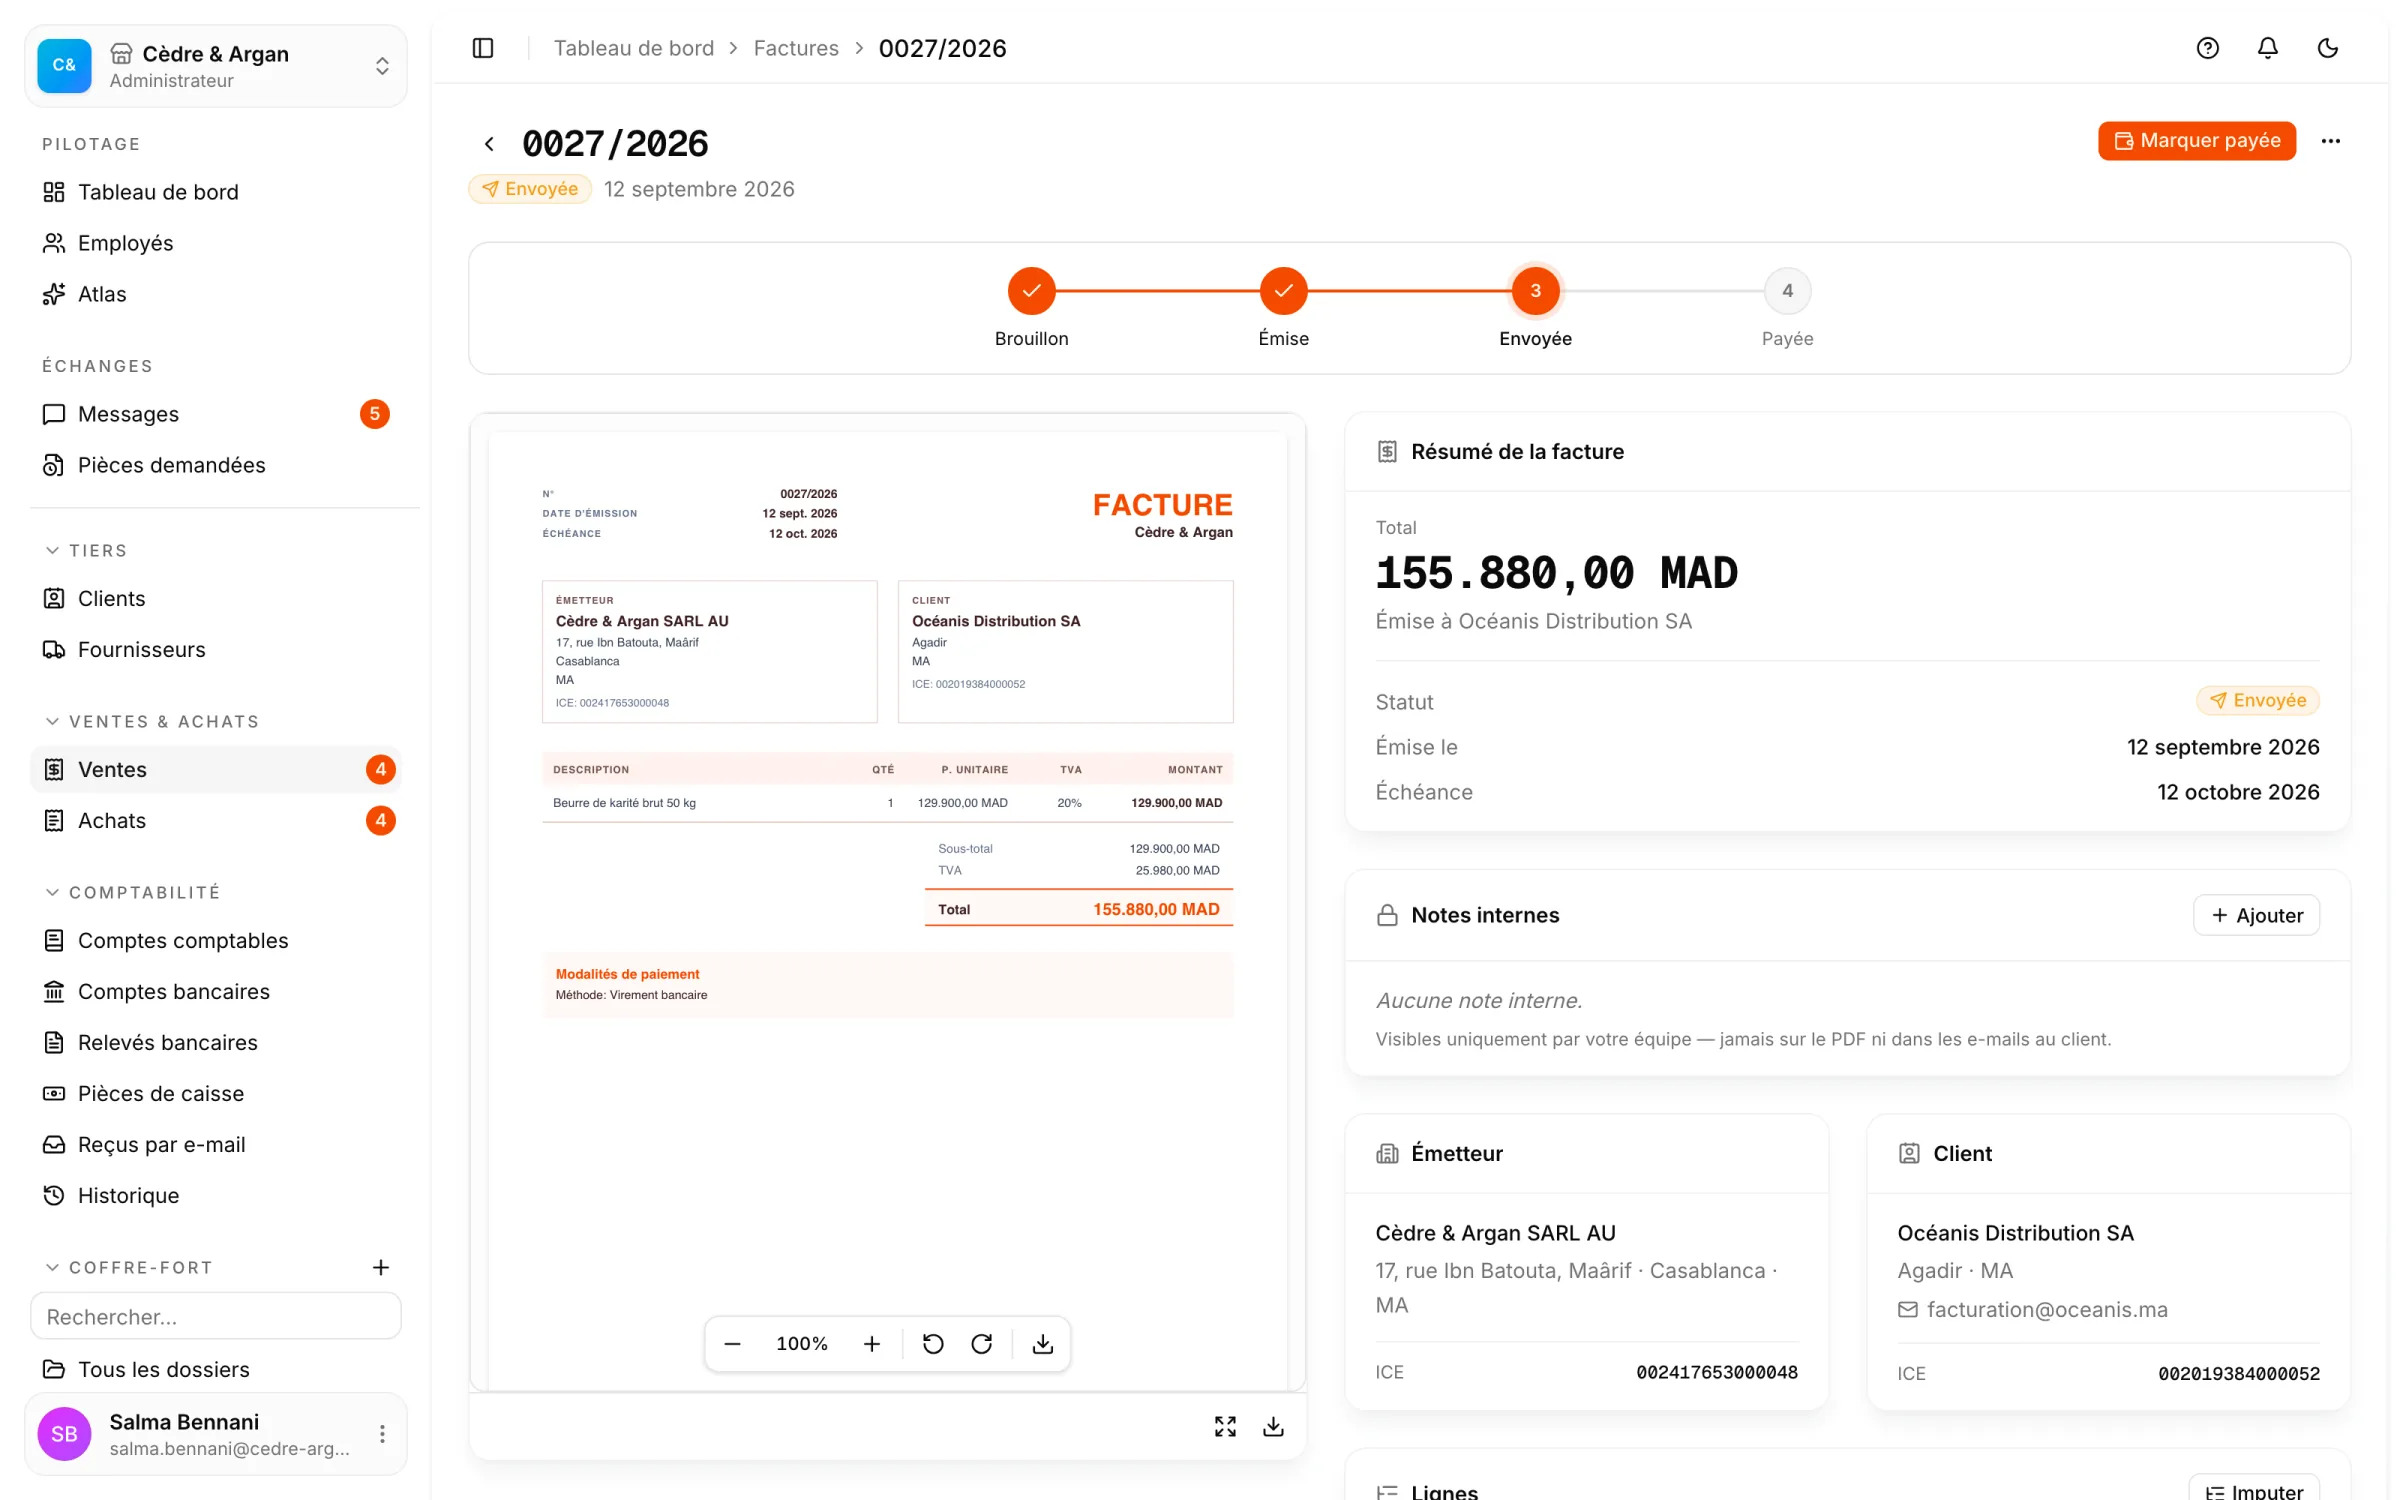Collapse the VENTES & ACHATS section
The height and width of the screenshot is (1500, 2400).
153,722
